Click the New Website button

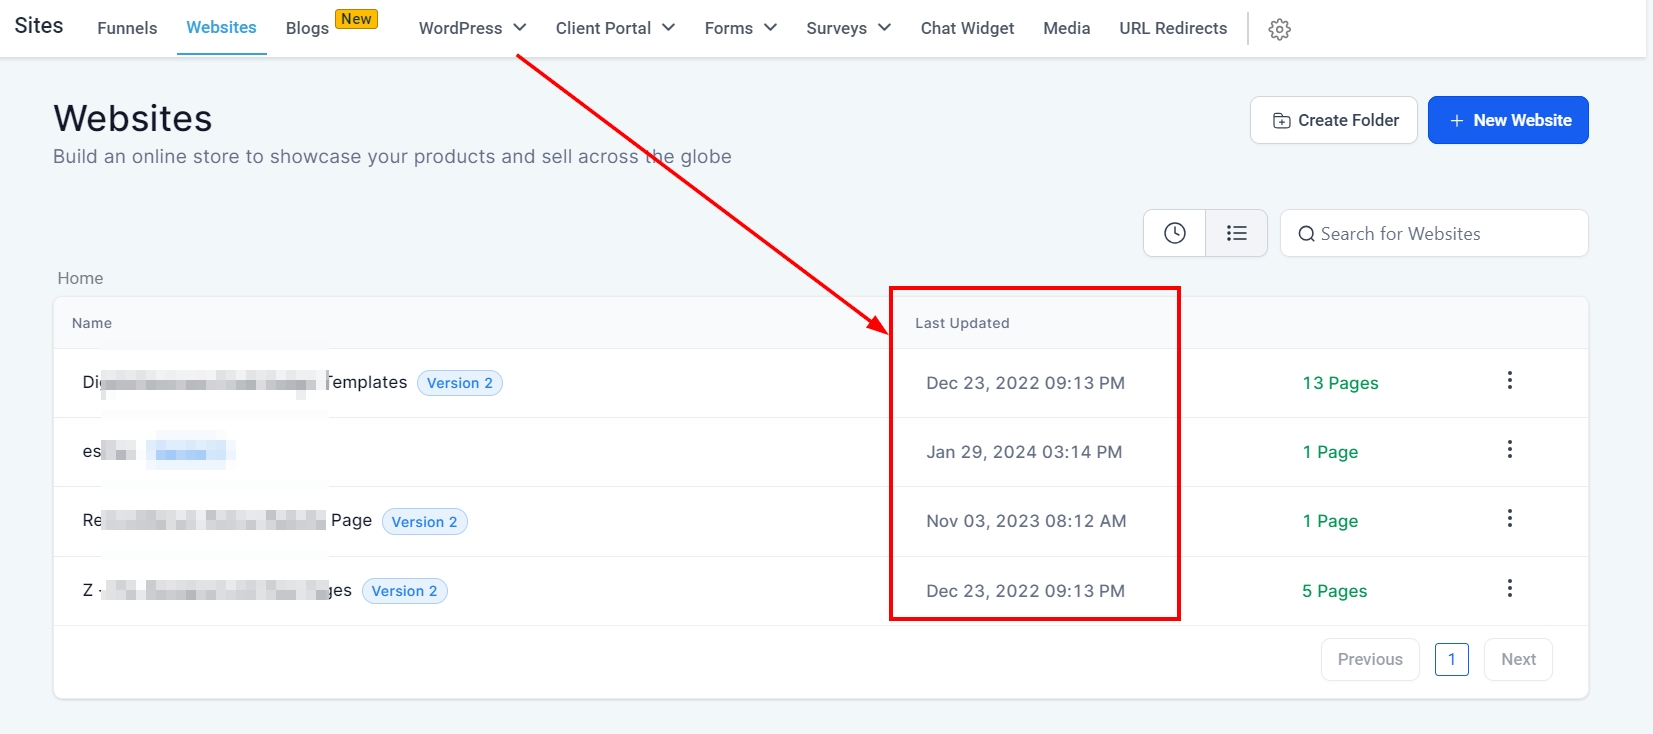[x=1507, y=120]
